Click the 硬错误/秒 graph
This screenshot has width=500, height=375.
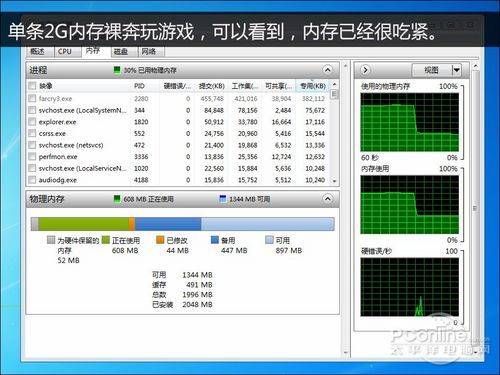pyautogui.click(x=410, y=287)
